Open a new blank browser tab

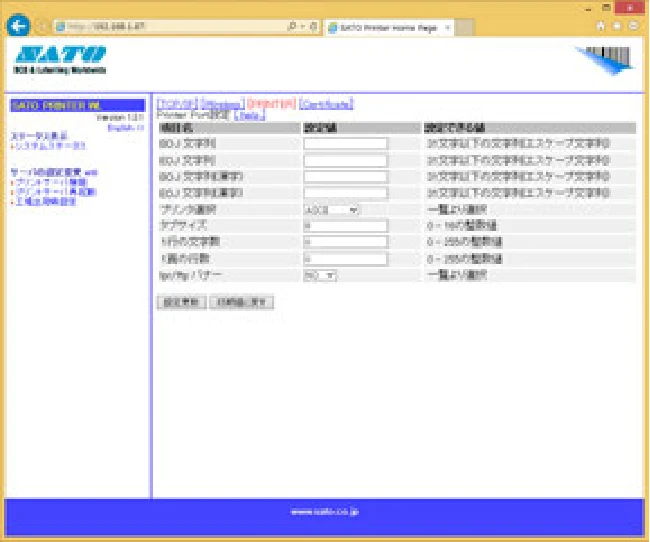pyautogui.click(x=464, y=28)
